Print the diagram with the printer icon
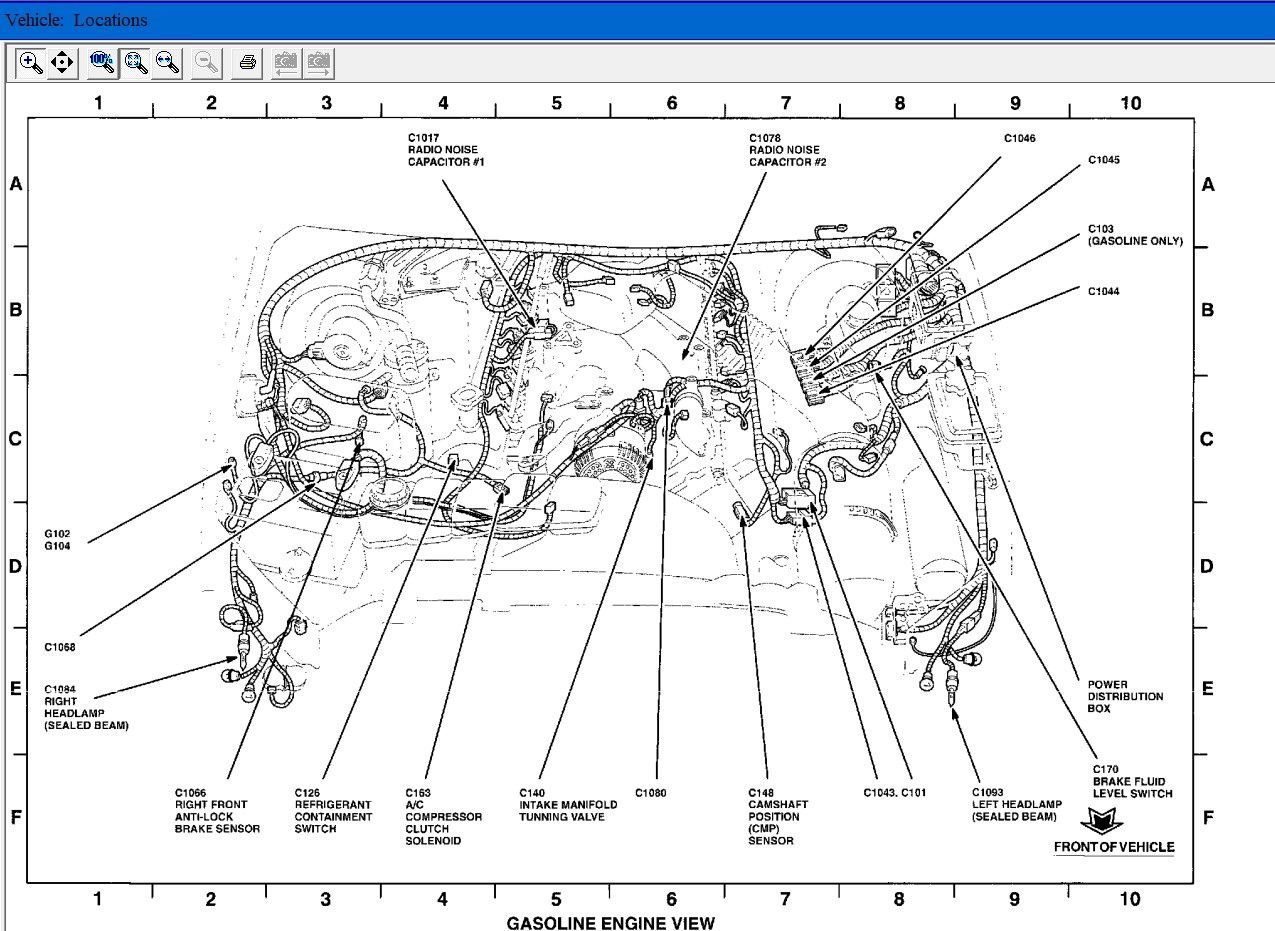 point(248,63)
